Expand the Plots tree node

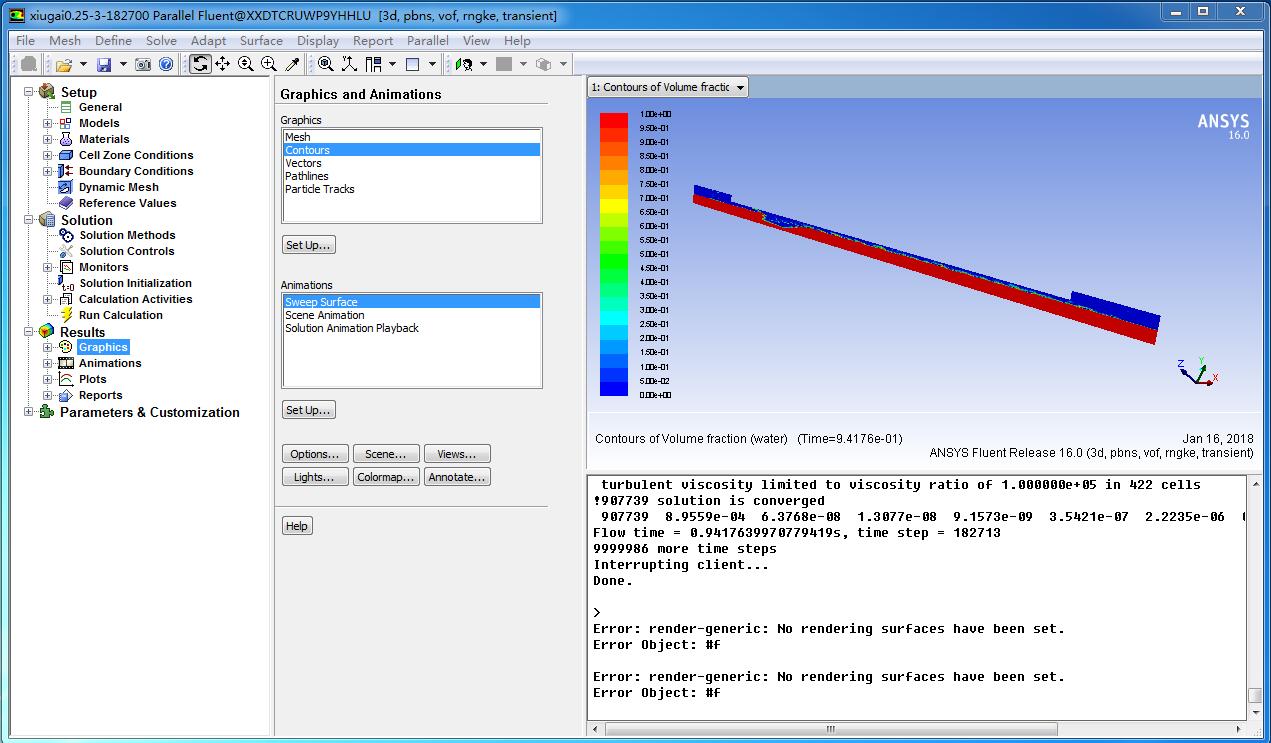click(x=47, y=379)
